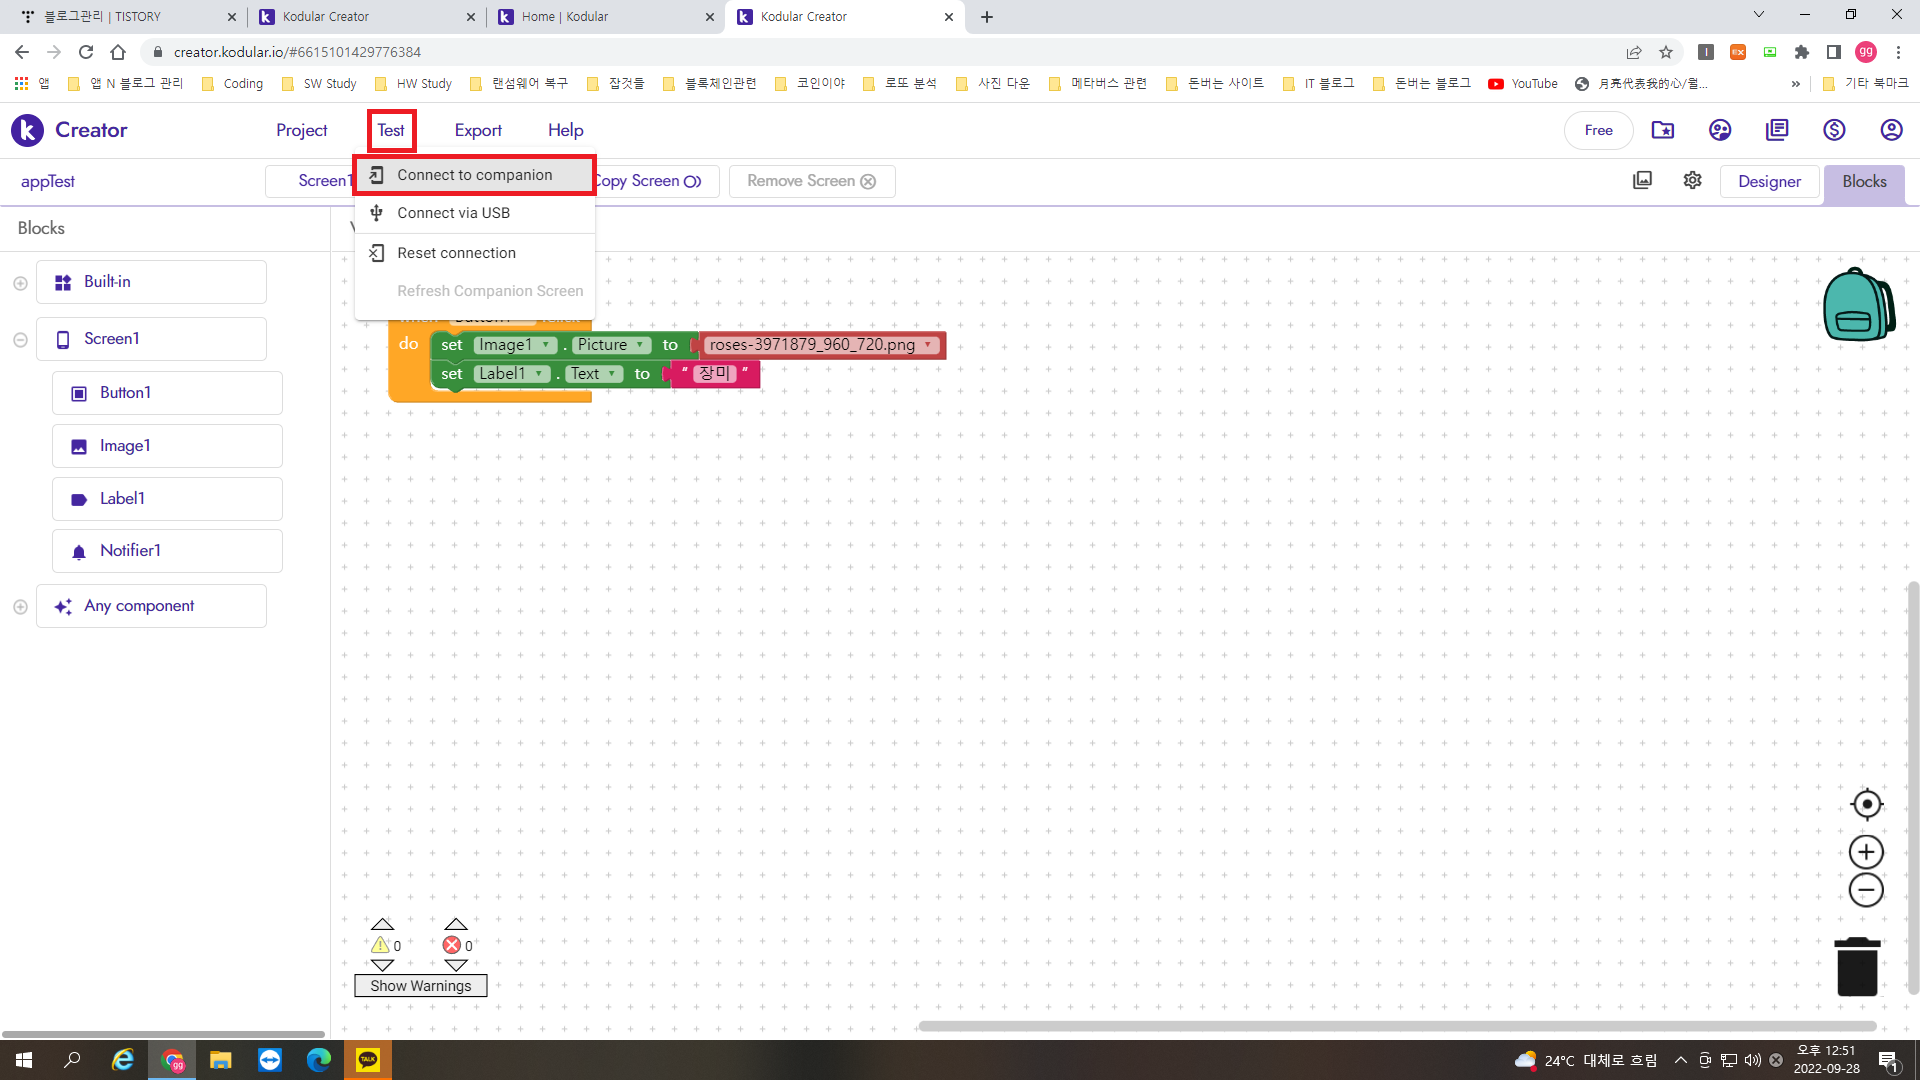Switch to the Designer view

coord(1769,181)
